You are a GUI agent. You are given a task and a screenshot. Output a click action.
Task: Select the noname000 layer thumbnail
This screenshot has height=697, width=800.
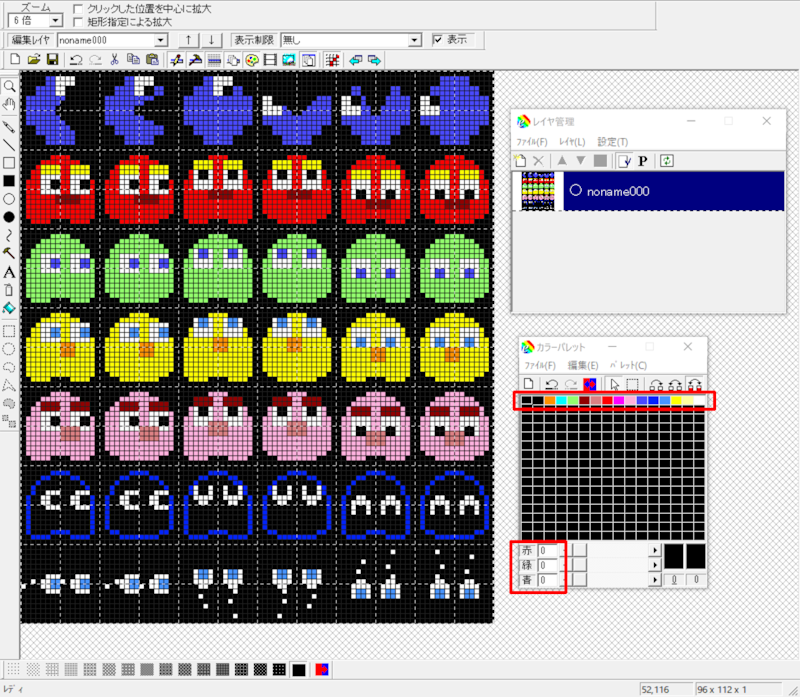[x=538, y=191]
